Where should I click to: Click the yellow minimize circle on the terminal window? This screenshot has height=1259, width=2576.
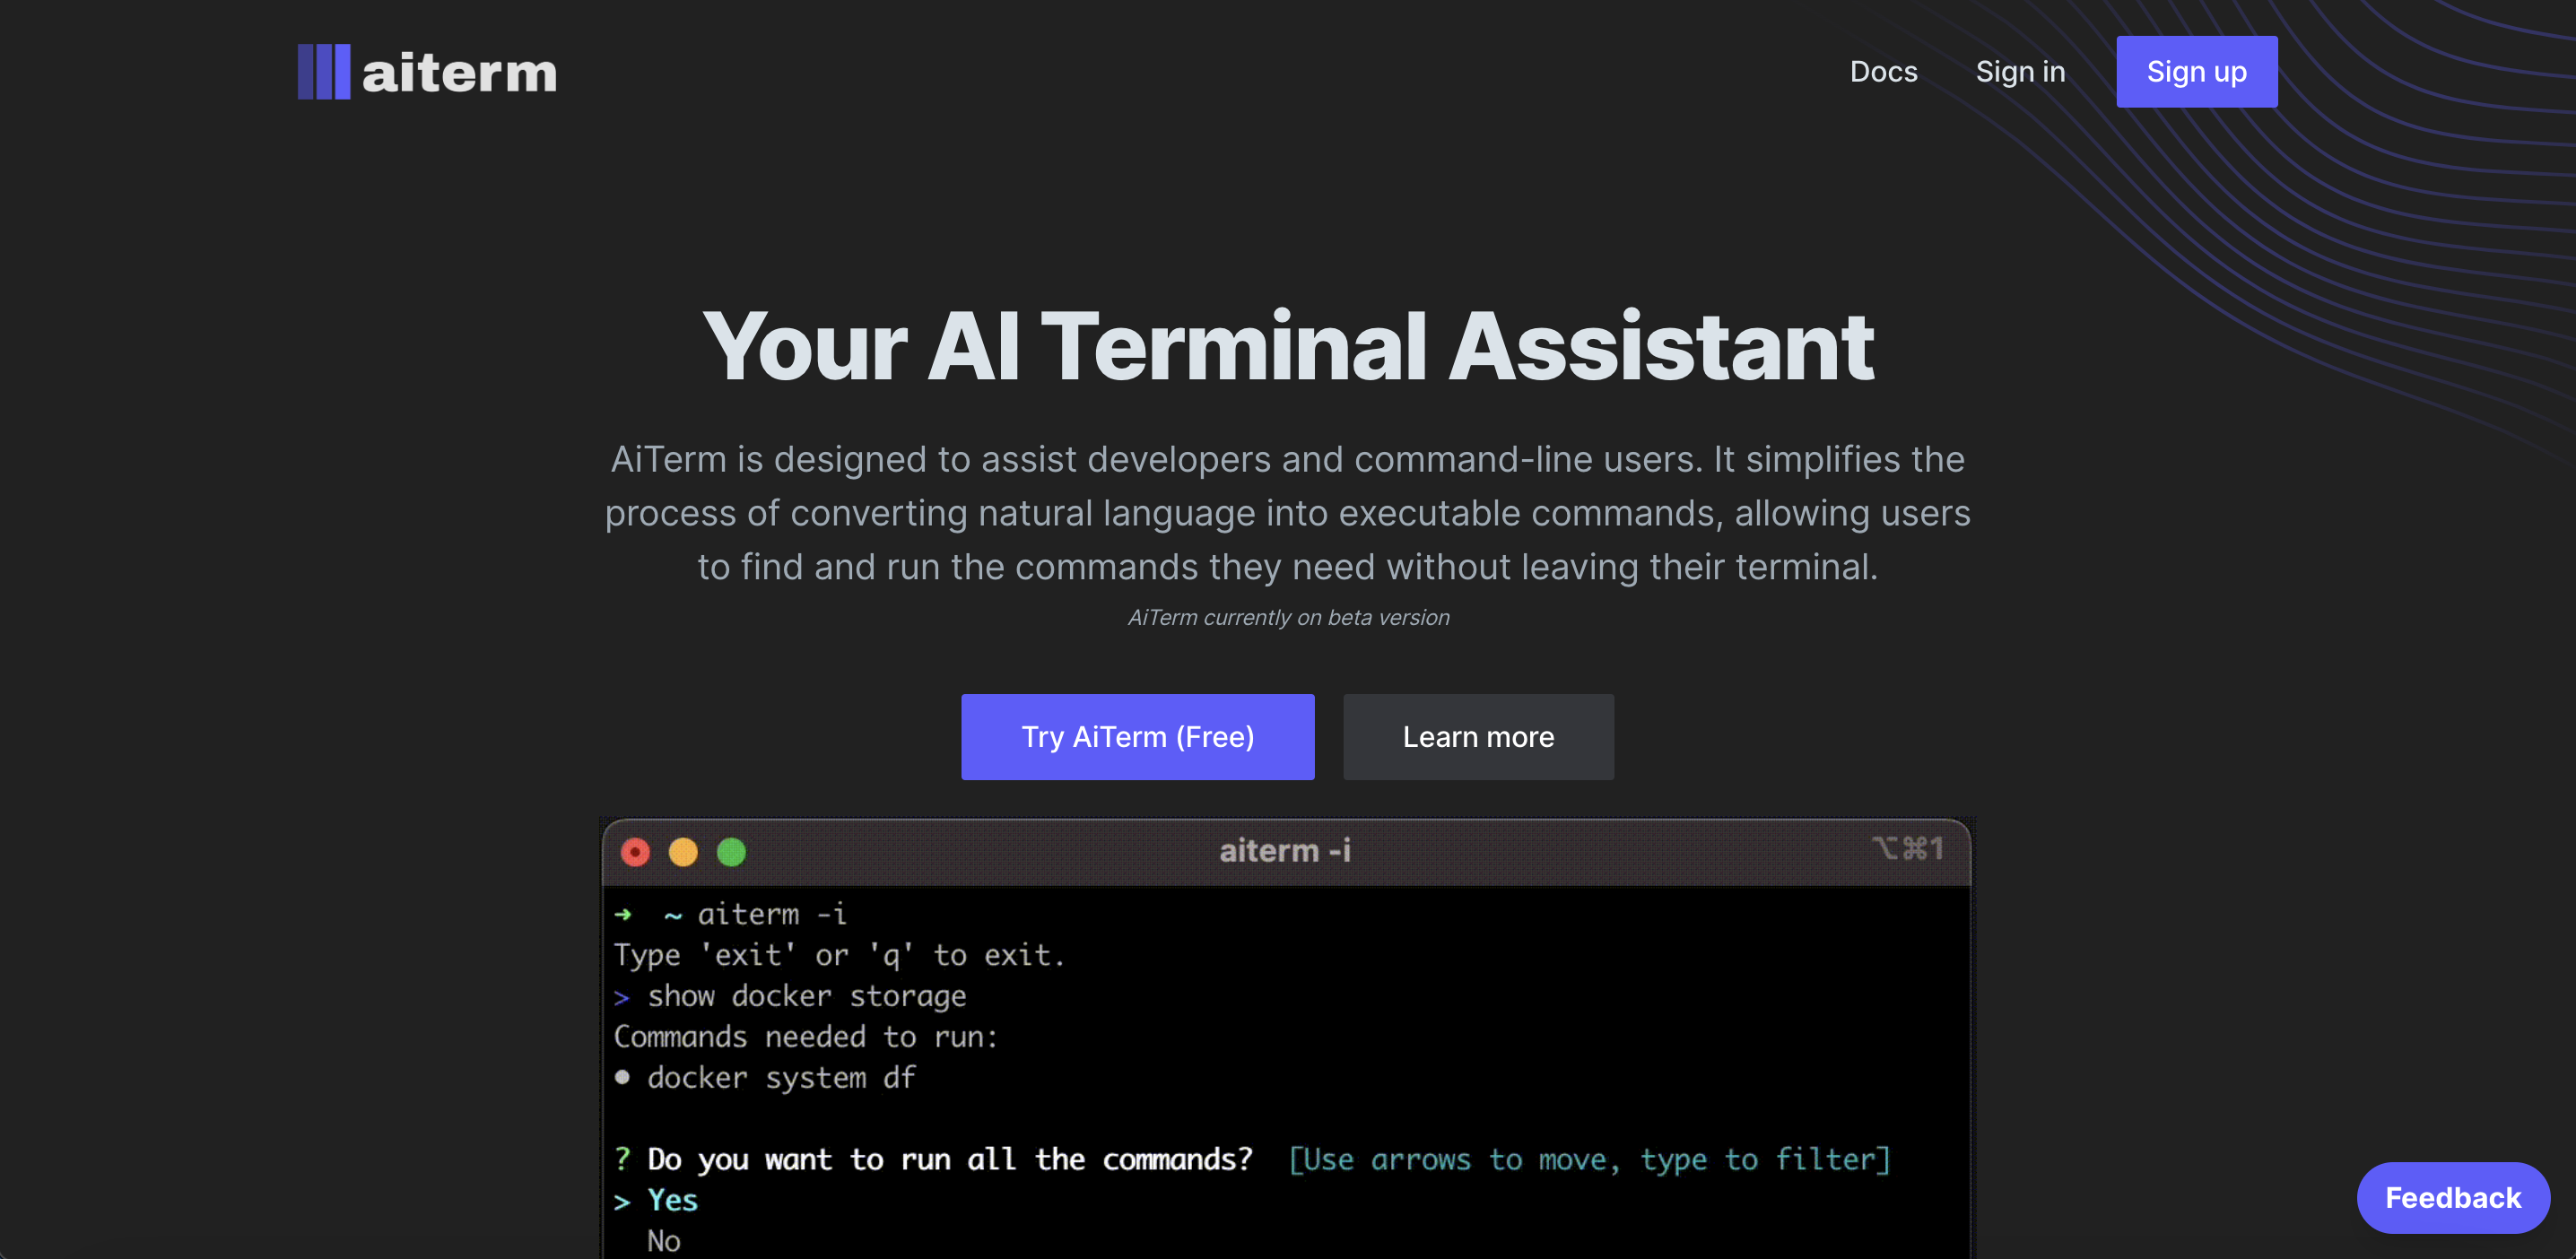(x=684, y=852)
